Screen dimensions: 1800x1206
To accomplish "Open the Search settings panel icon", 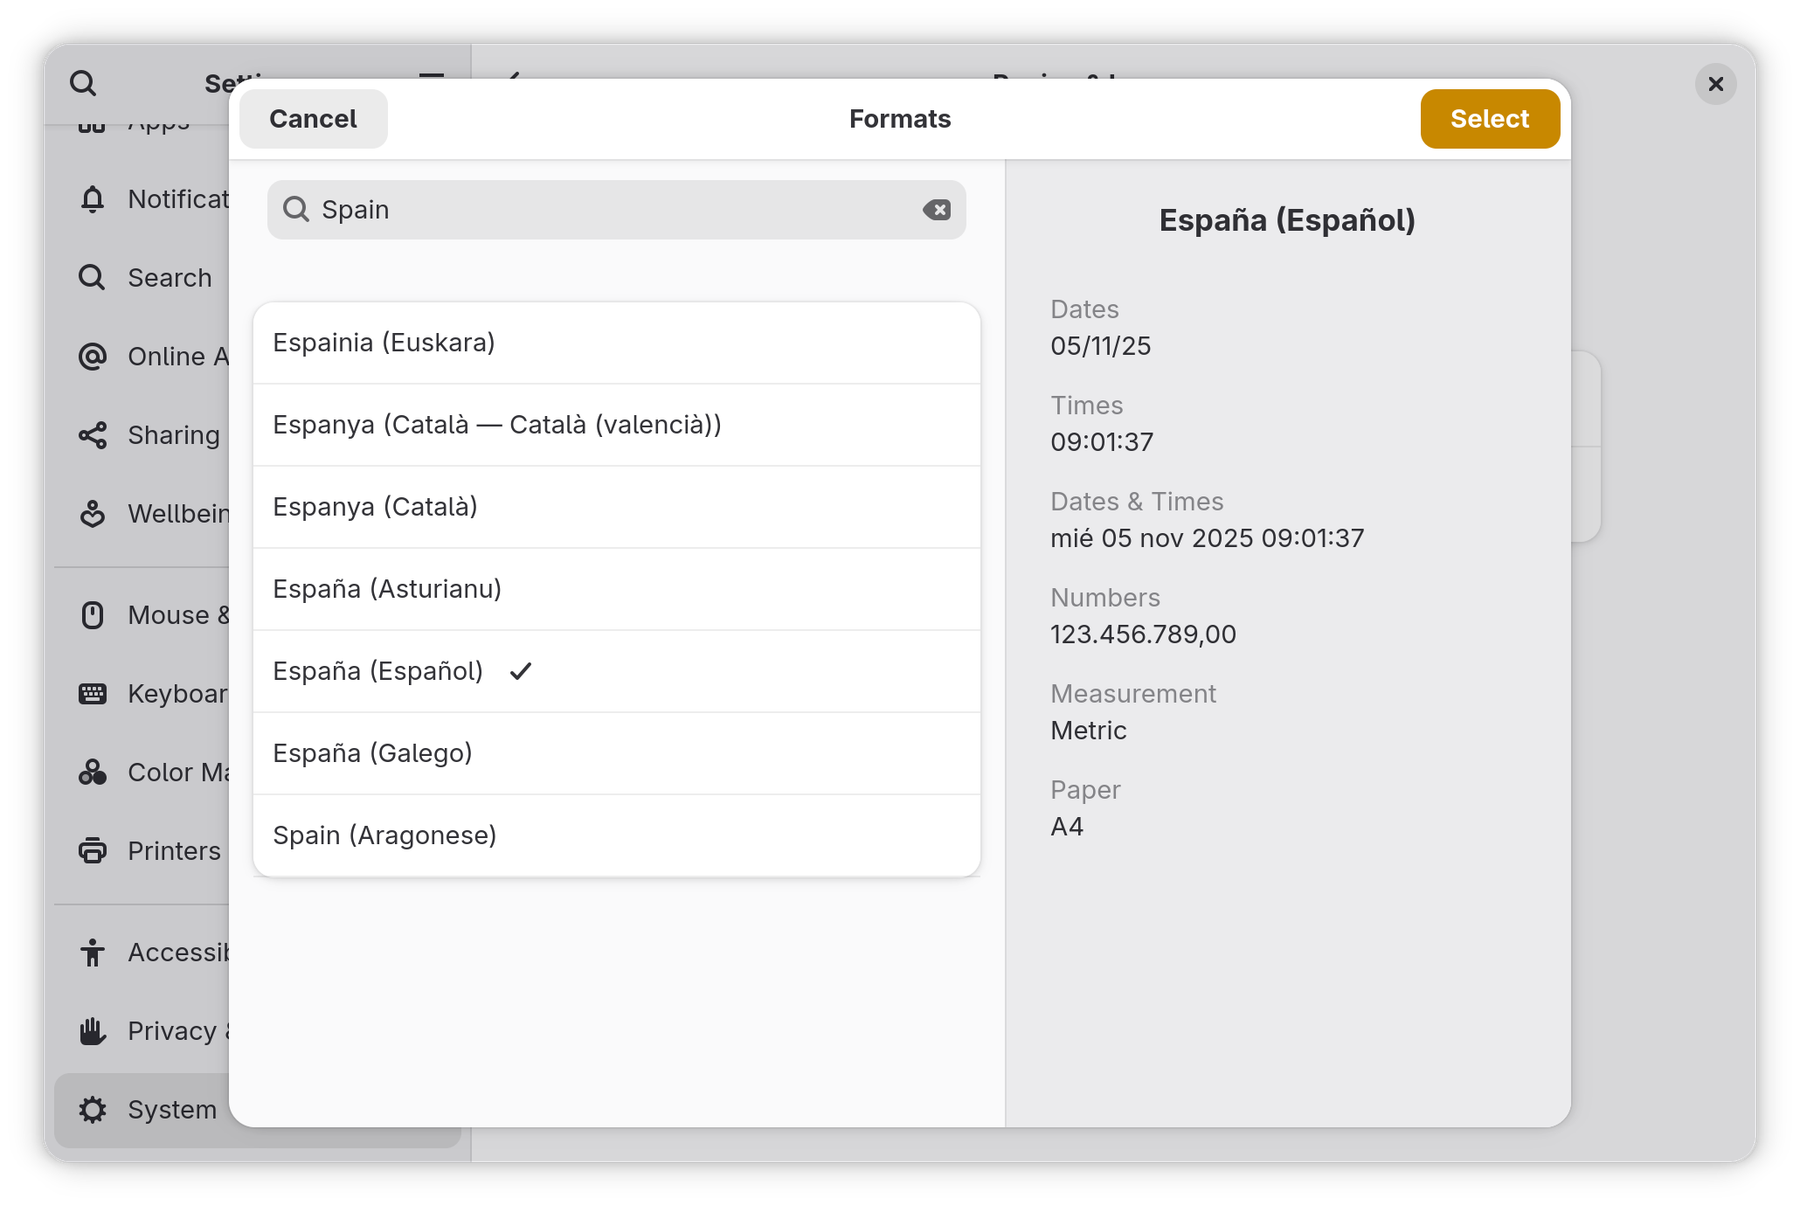I will pos(91,277).
